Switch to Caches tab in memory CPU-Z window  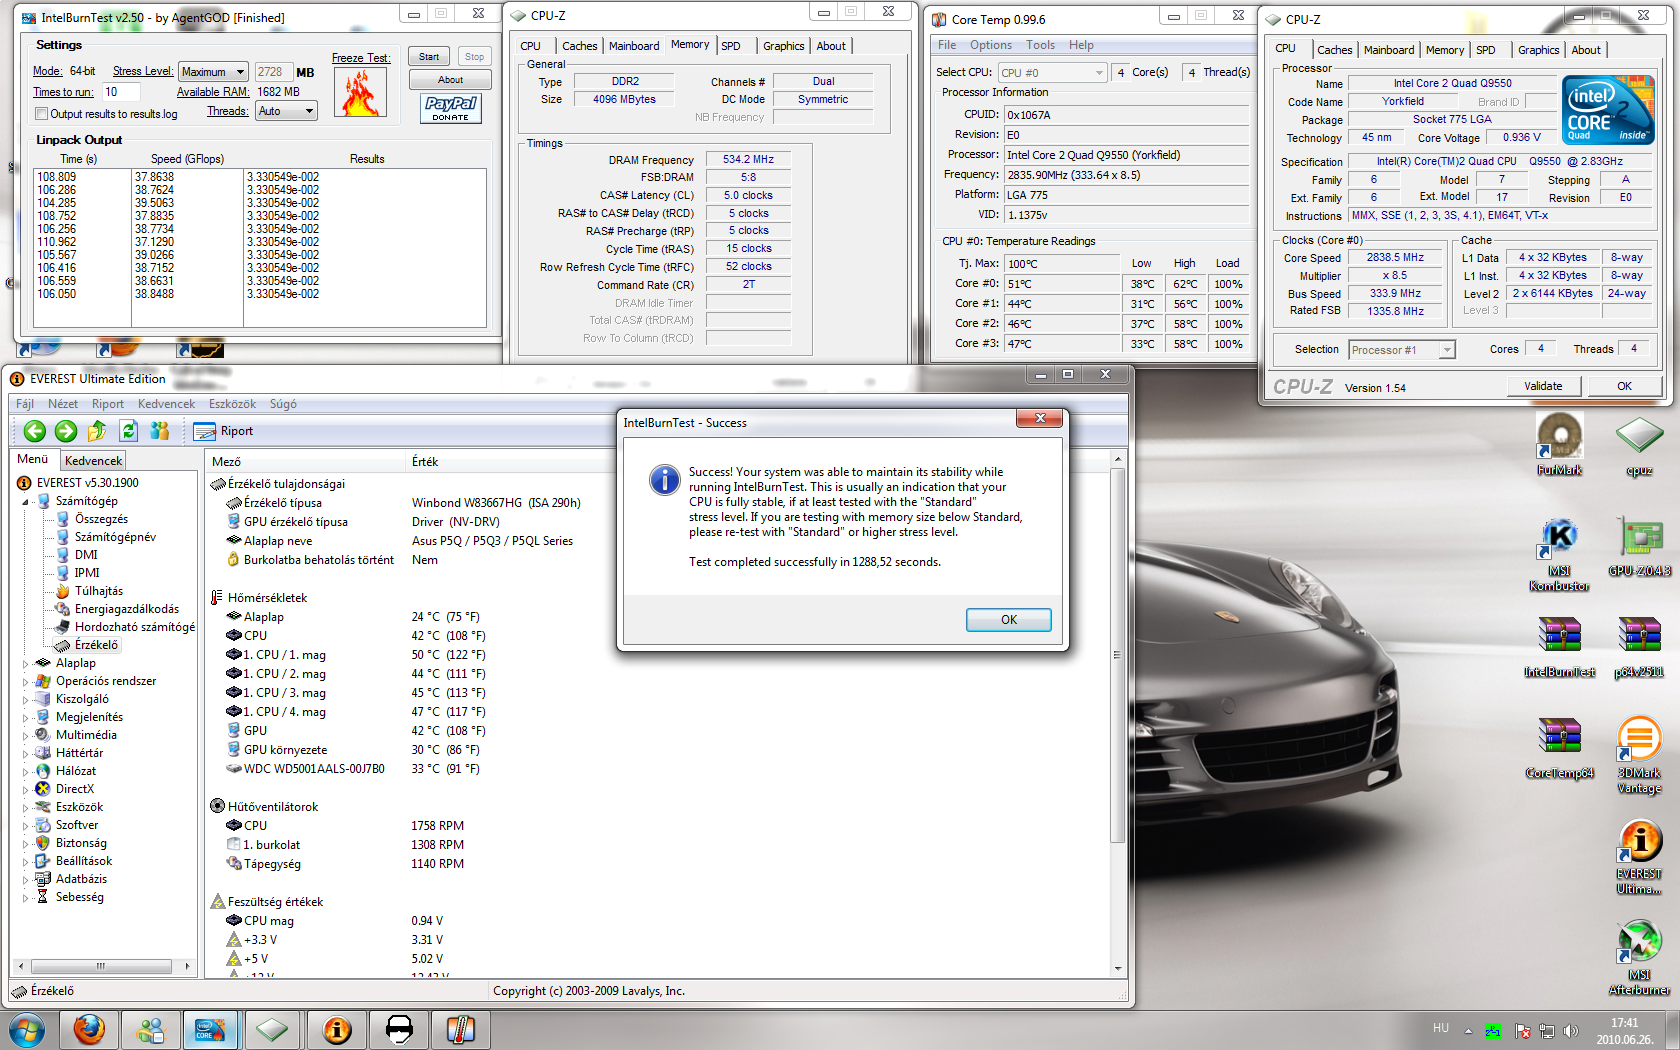click(x=579, y=46)
